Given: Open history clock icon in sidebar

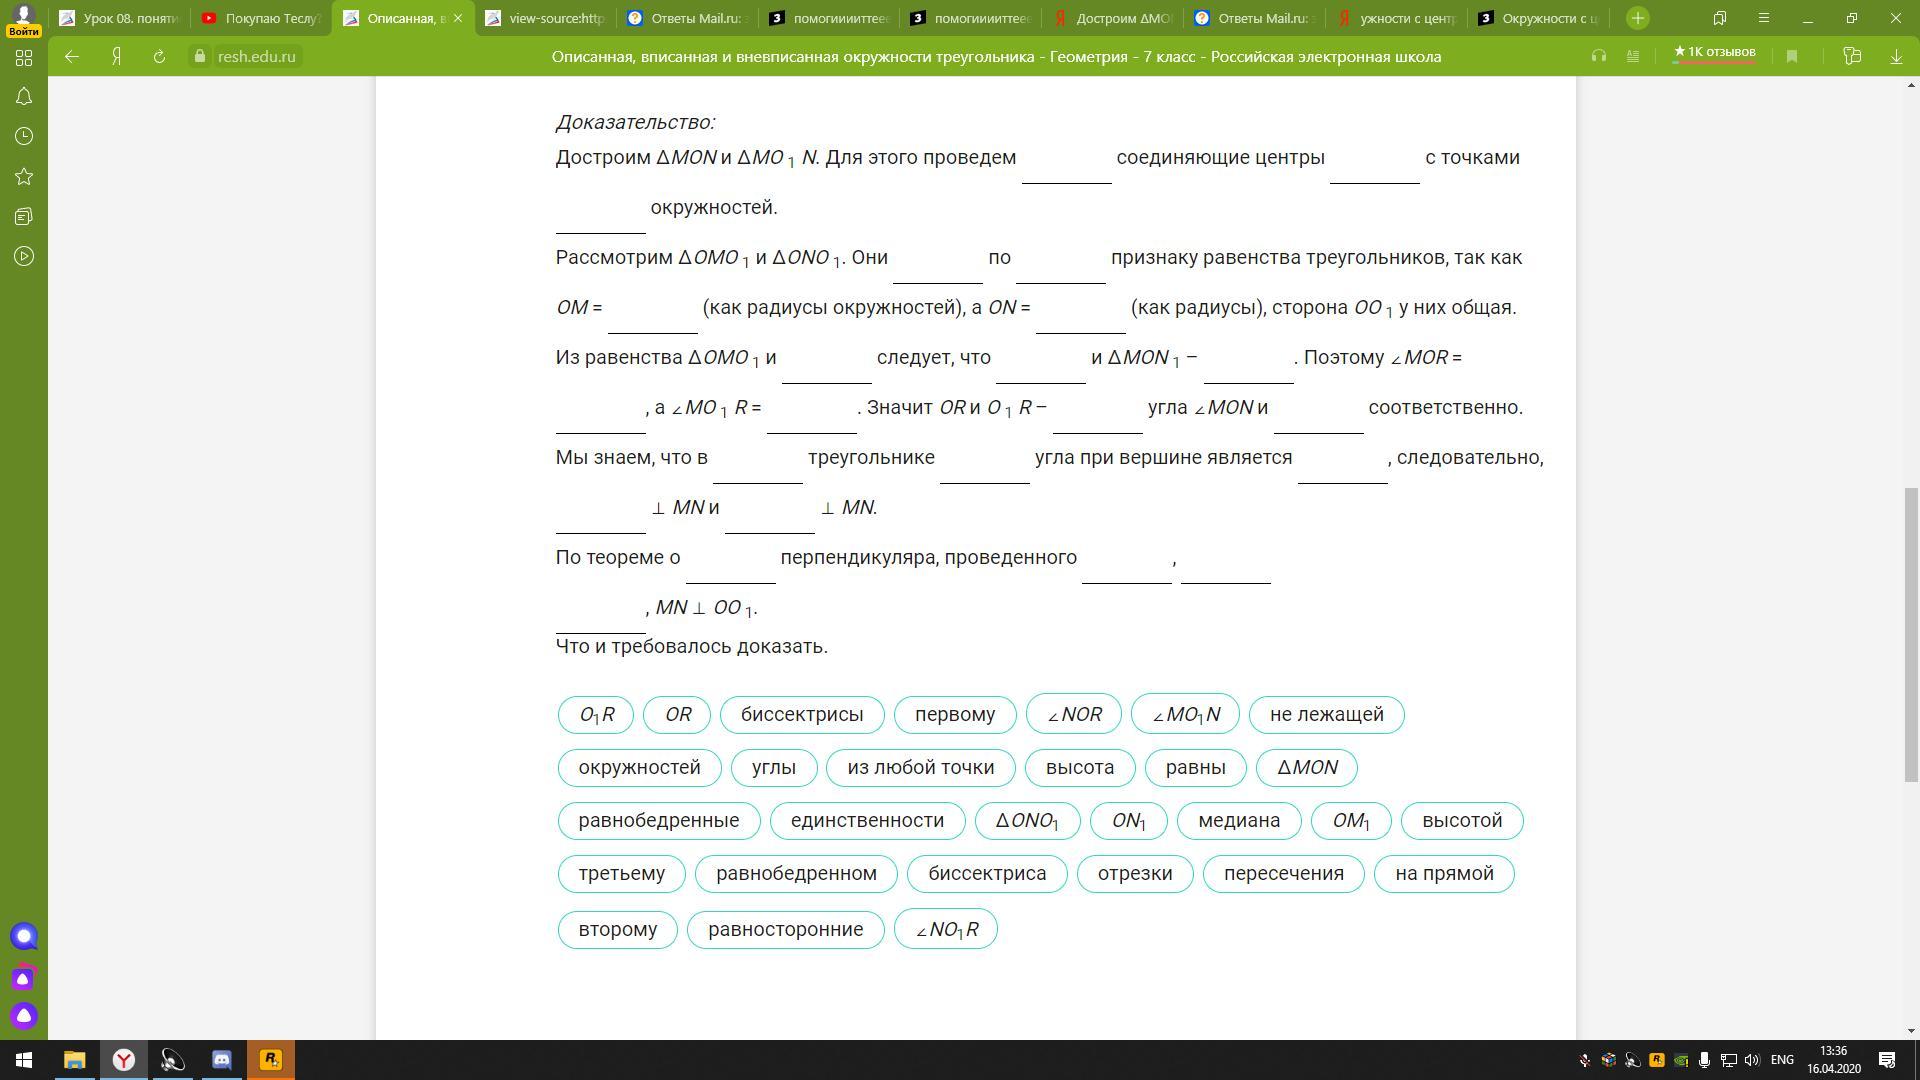Looking at the screenshot, I should click(24, 137).
